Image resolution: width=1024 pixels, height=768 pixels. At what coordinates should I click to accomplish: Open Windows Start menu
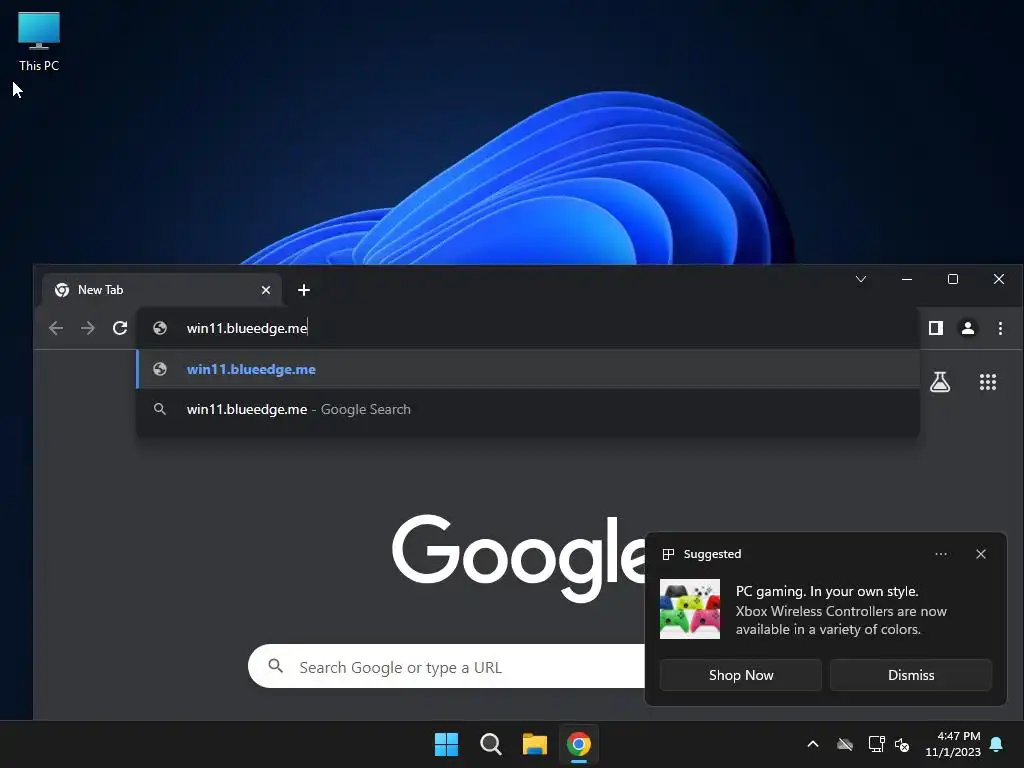point(447,744)
